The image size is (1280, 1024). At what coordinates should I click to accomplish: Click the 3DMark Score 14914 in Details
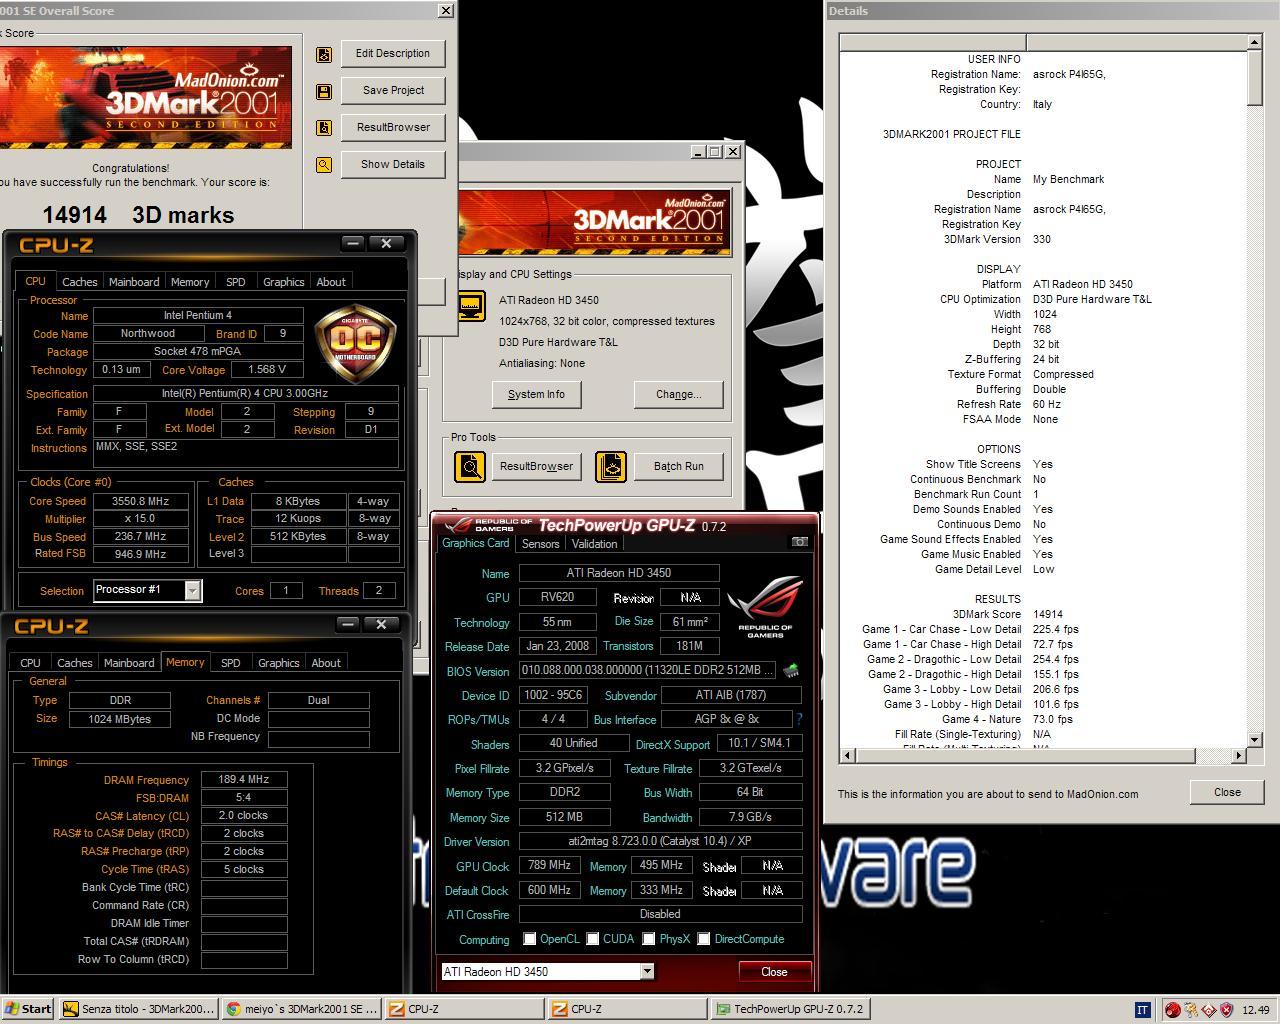click(1048, 614)
